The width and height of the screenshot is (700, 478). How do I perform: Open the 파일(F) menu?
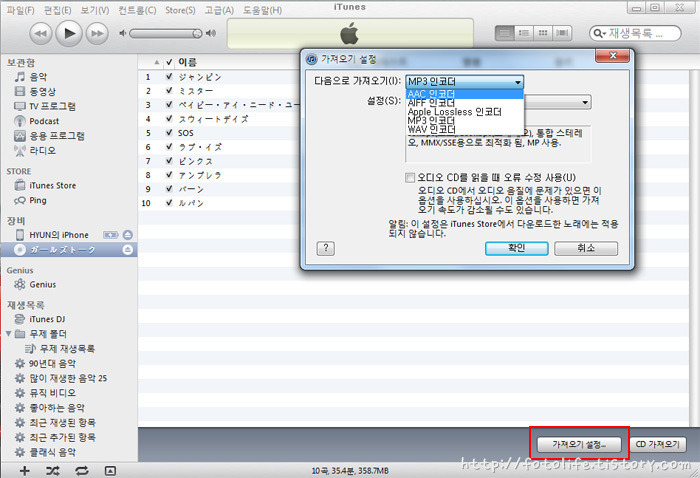21,10
